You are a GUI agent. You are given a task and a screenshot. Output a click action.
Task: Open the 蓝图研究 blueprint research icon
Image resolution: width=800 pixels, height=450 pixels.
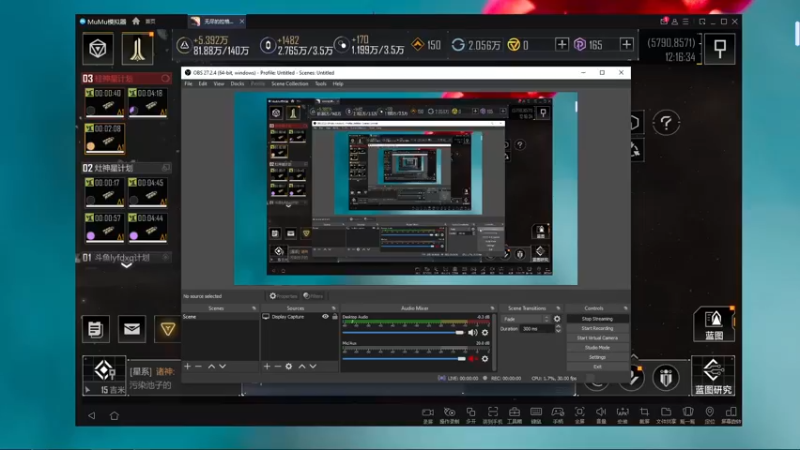(713, 377)
